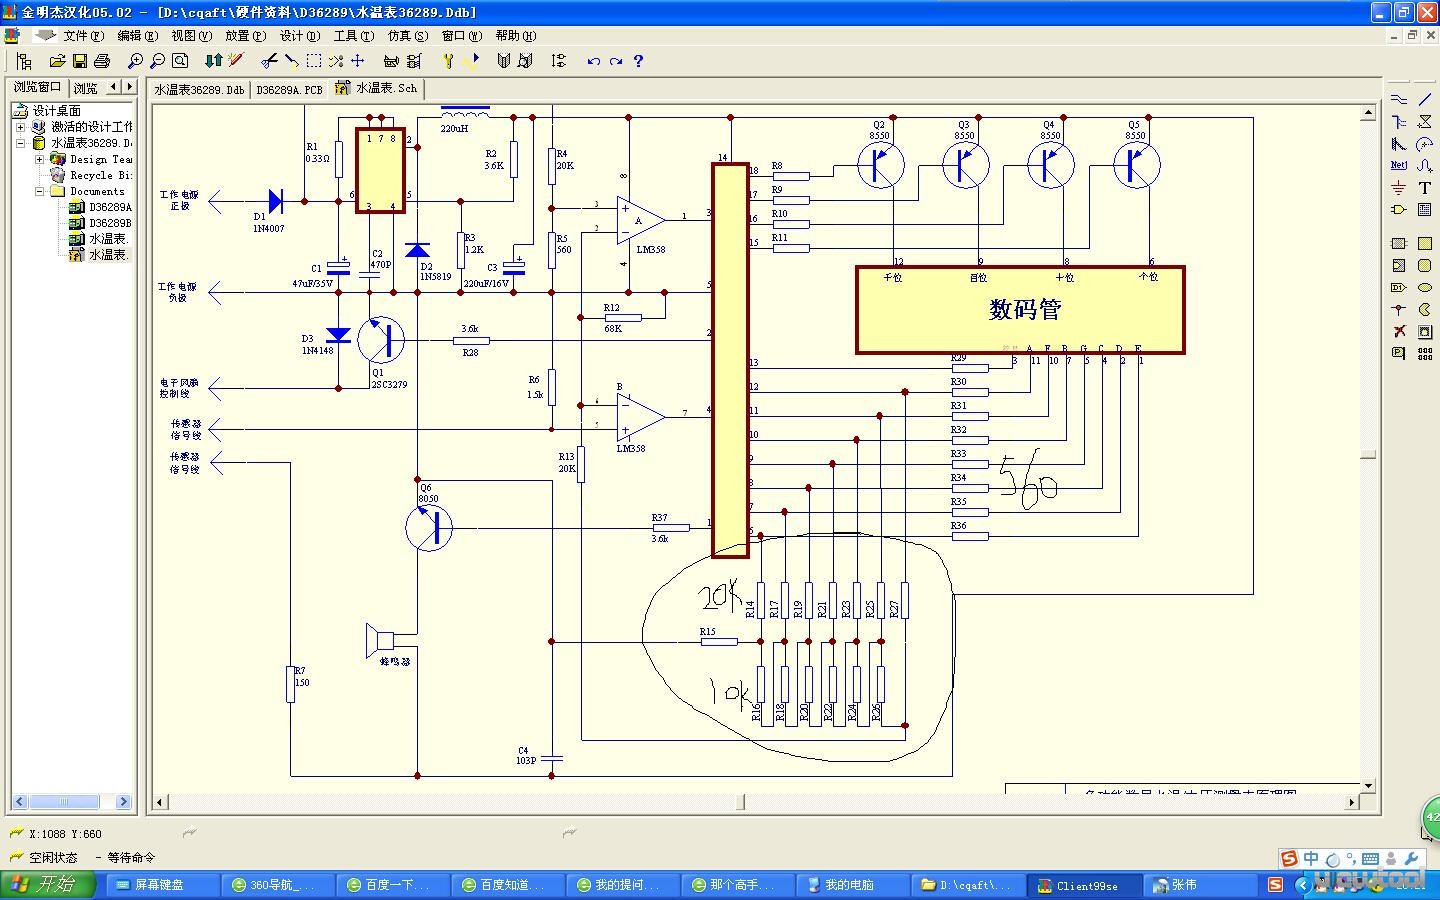The width and height of the screenshot is (1440, 900).
Task: Choose the Place Text annotation T tool
Action: point(1425,187)
